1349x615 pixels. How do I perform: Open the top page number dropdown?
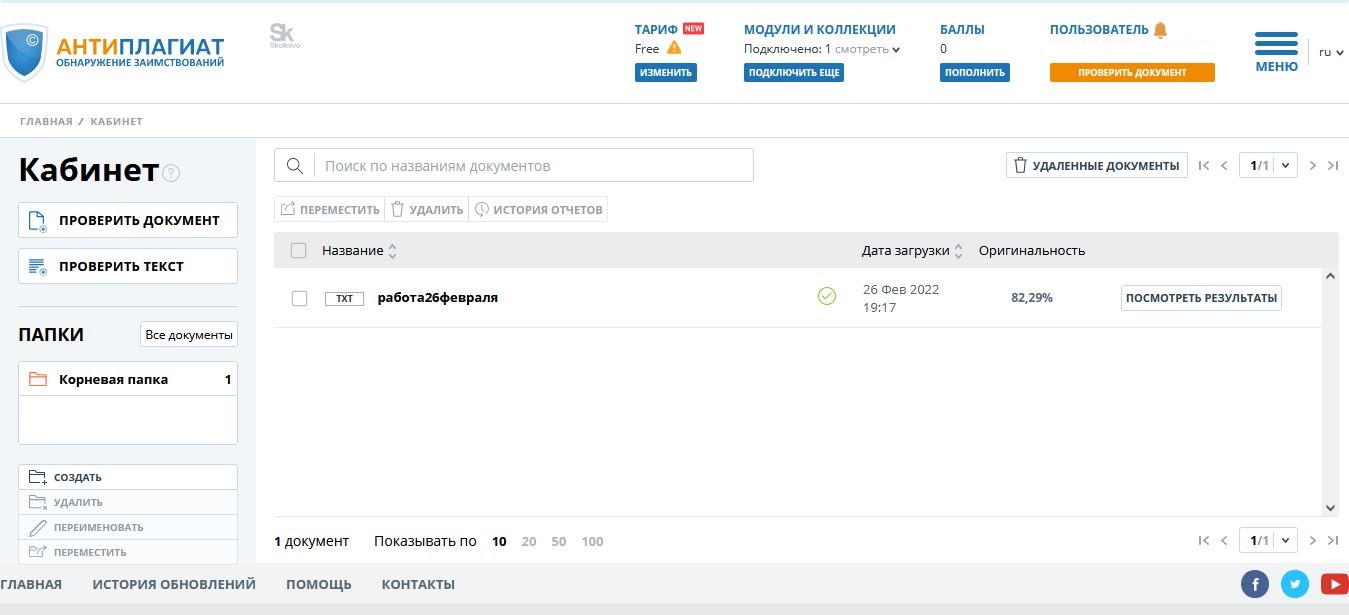click(1268, 166)
